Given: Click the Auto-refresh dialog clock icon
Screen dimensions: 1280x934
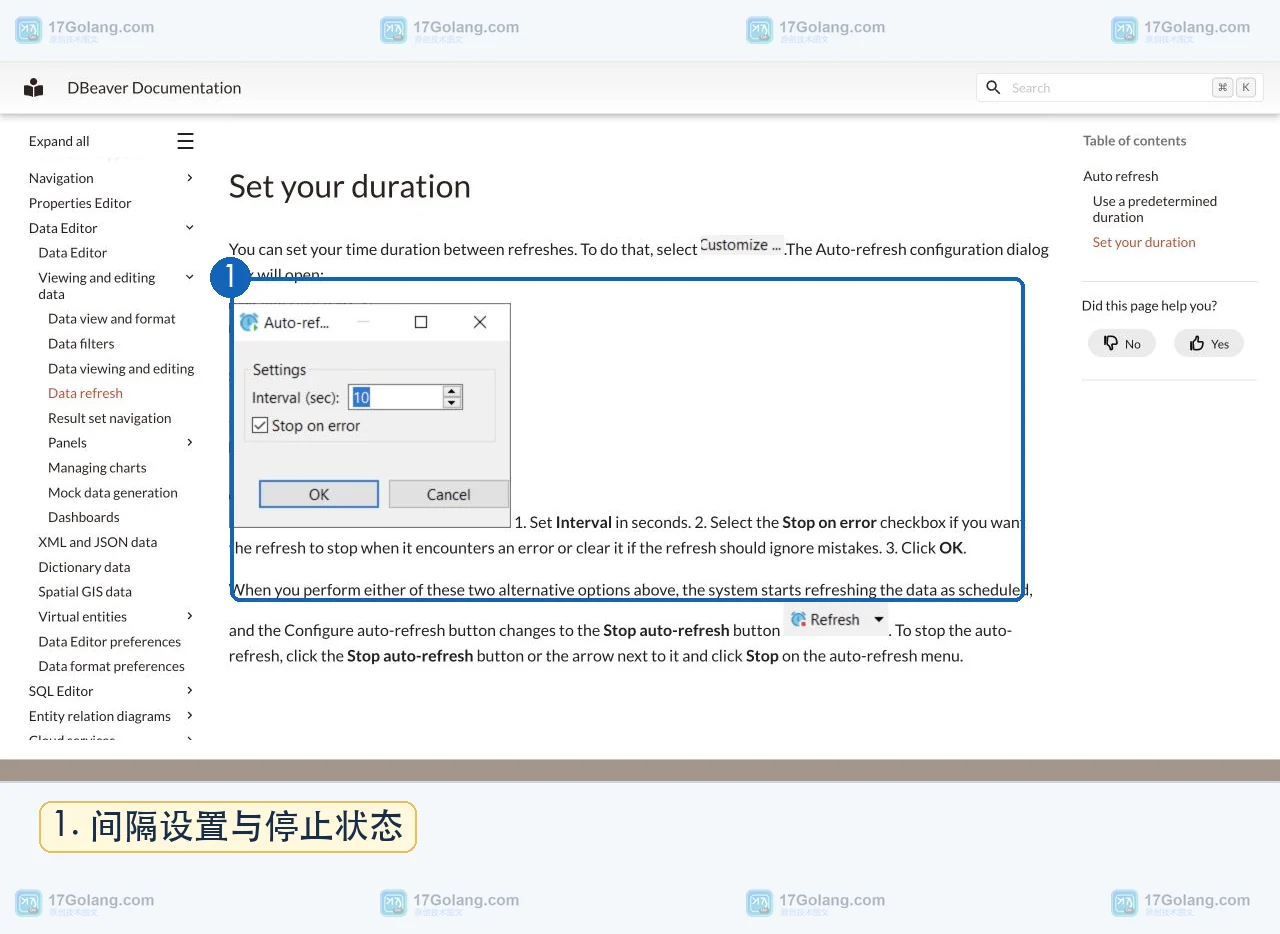Looking at the screenshot, I should tap(249, 322).
